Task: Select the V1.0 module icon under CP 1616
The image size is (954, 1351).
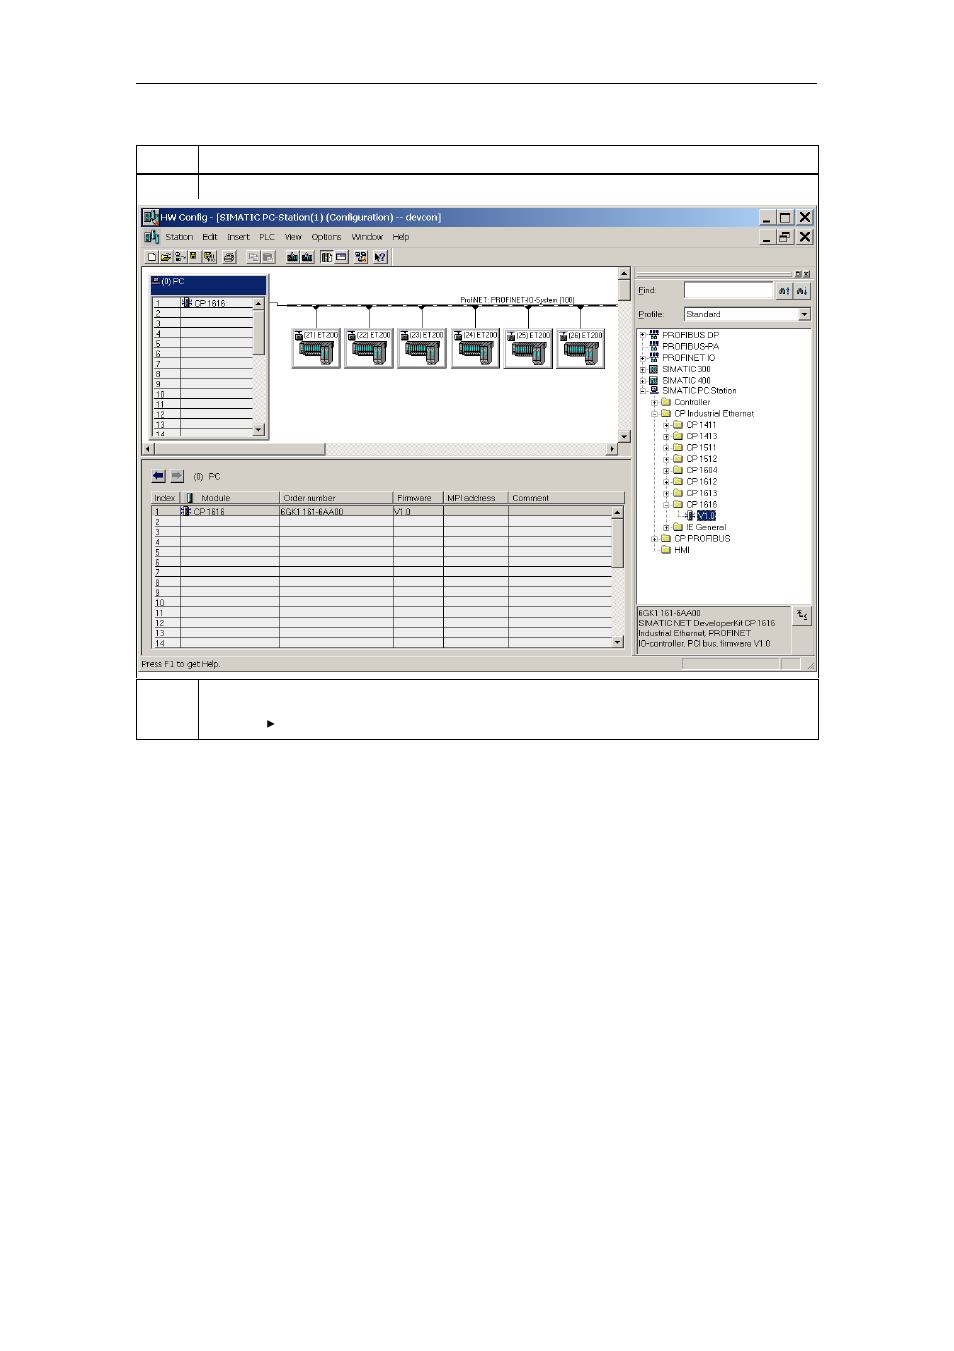Action: pyautogui.click(x=690, y=516)
